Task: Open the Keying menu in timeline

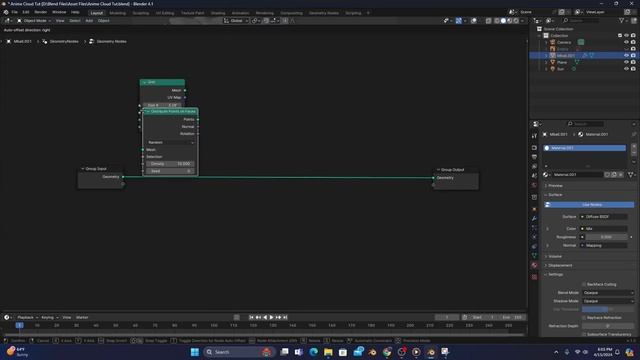Action: [x=49, y=317]
